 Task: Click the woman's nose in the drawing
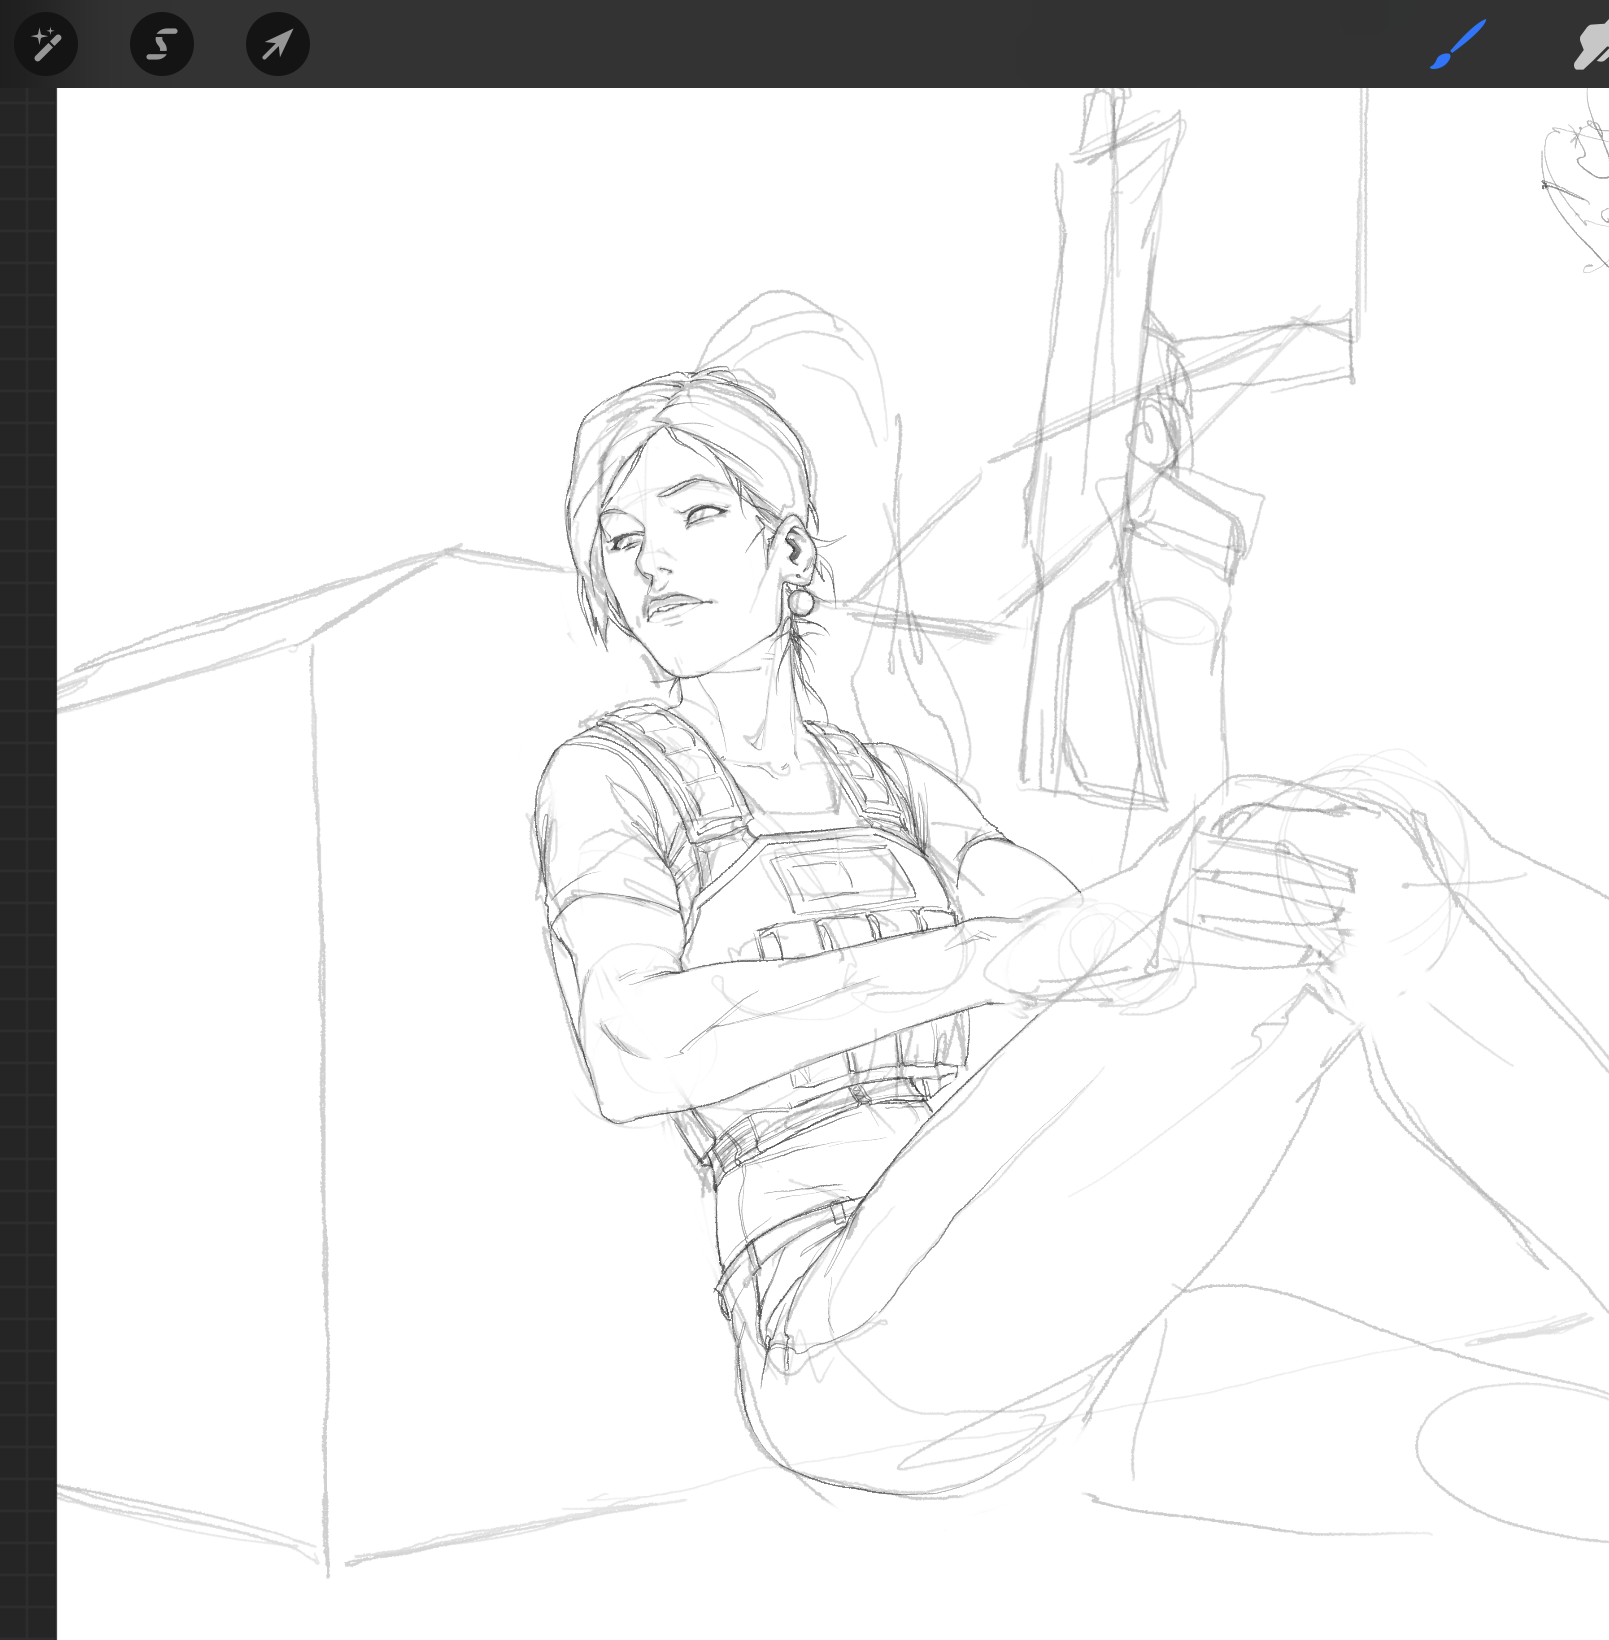[x=650, y=568]
